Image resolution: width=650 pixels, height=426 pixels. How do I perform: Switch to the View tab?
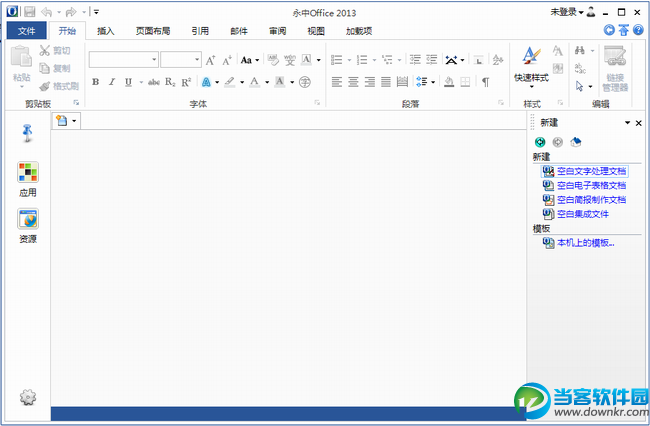pyautogui.click(x=316, y=31)
